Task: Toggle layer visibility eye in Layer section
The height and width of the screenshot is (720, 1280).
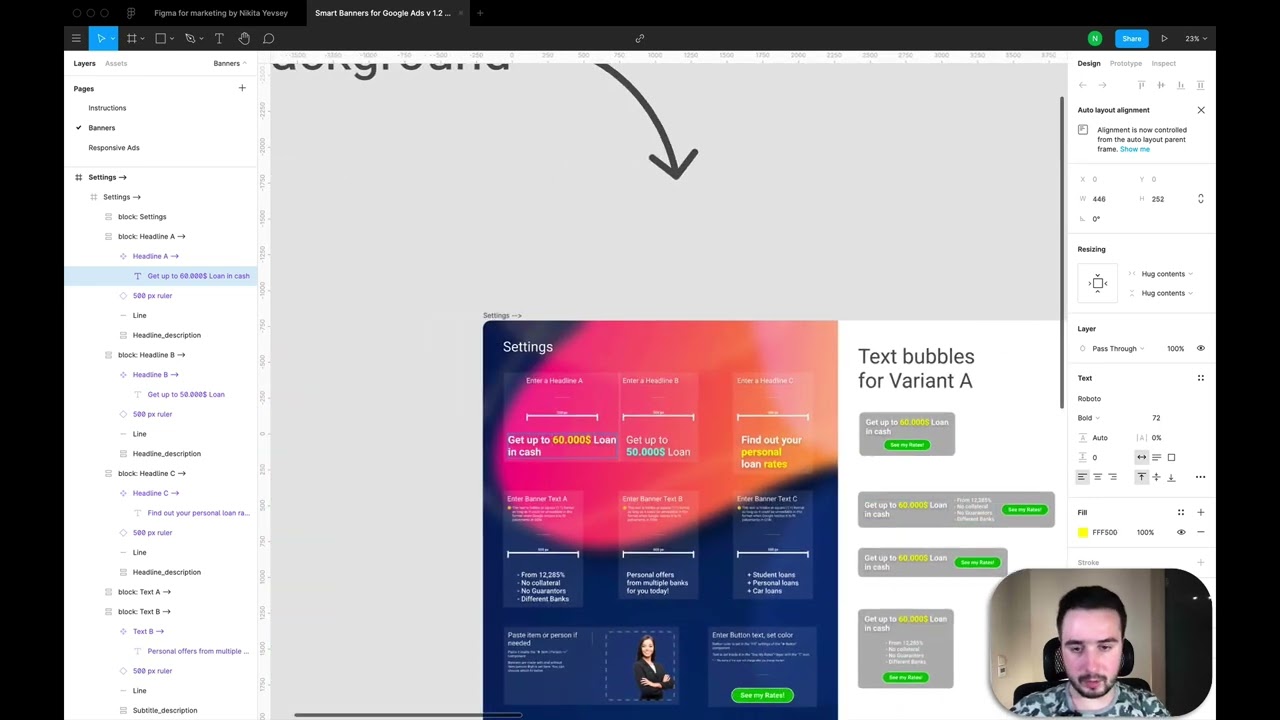Action: pos(1201,348)
